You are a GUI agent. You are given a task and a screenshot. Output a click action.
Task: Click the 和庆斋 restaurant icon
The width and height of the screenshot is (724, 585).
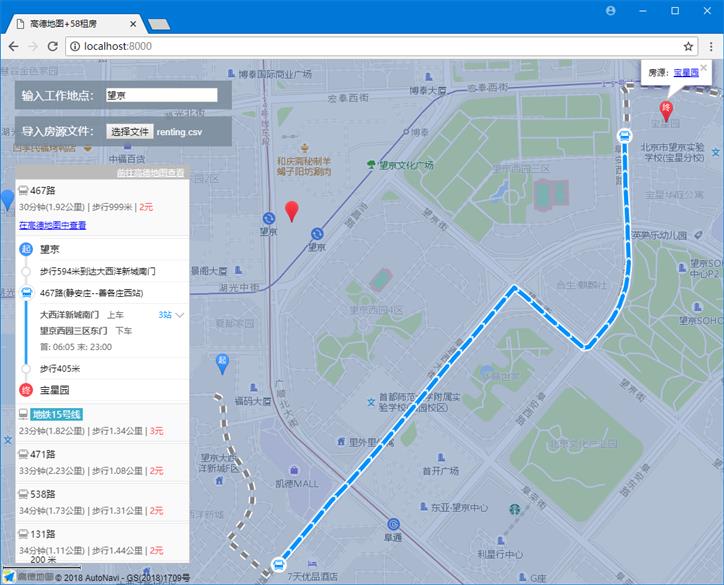click(304, 148)
